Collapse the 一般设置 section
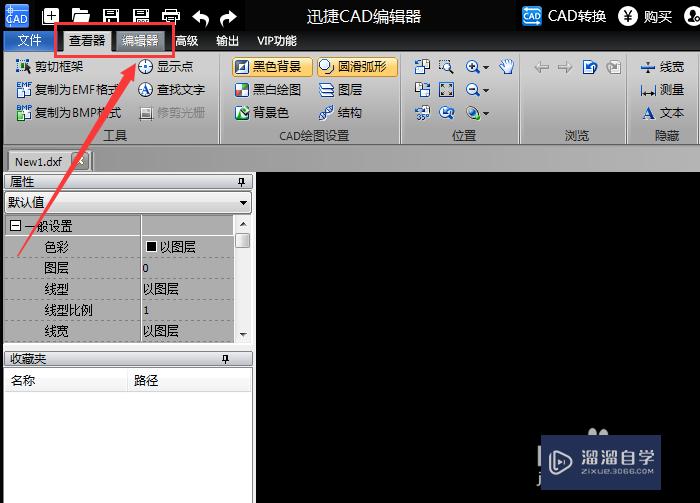 (15, 225)
